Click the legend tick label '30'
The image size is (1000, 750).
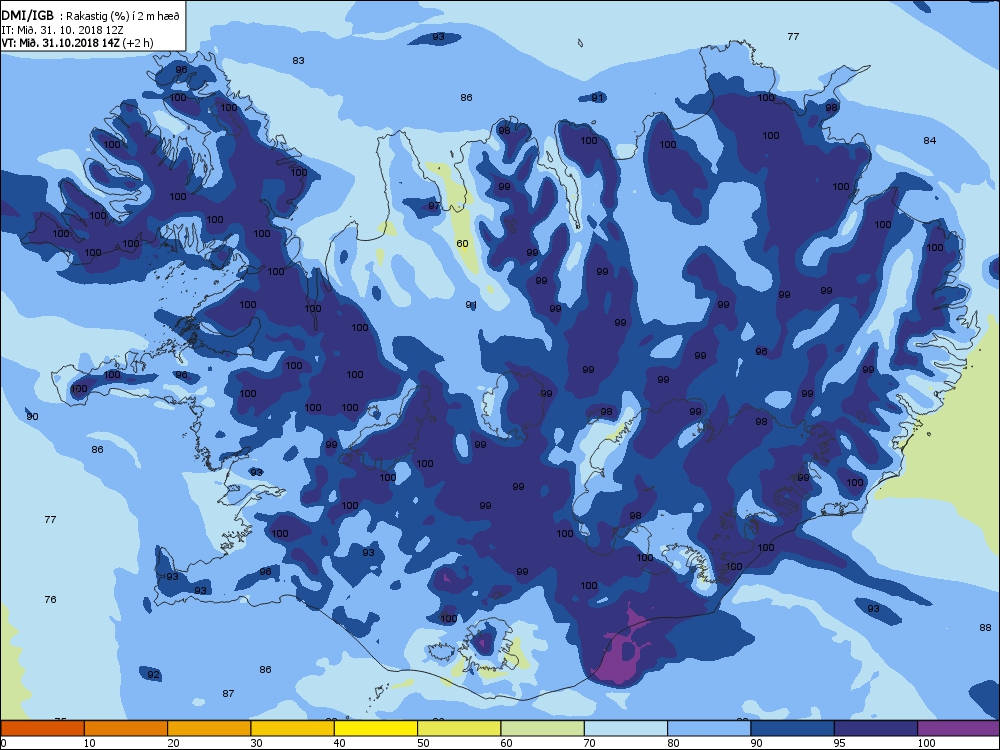coord(256,743)
